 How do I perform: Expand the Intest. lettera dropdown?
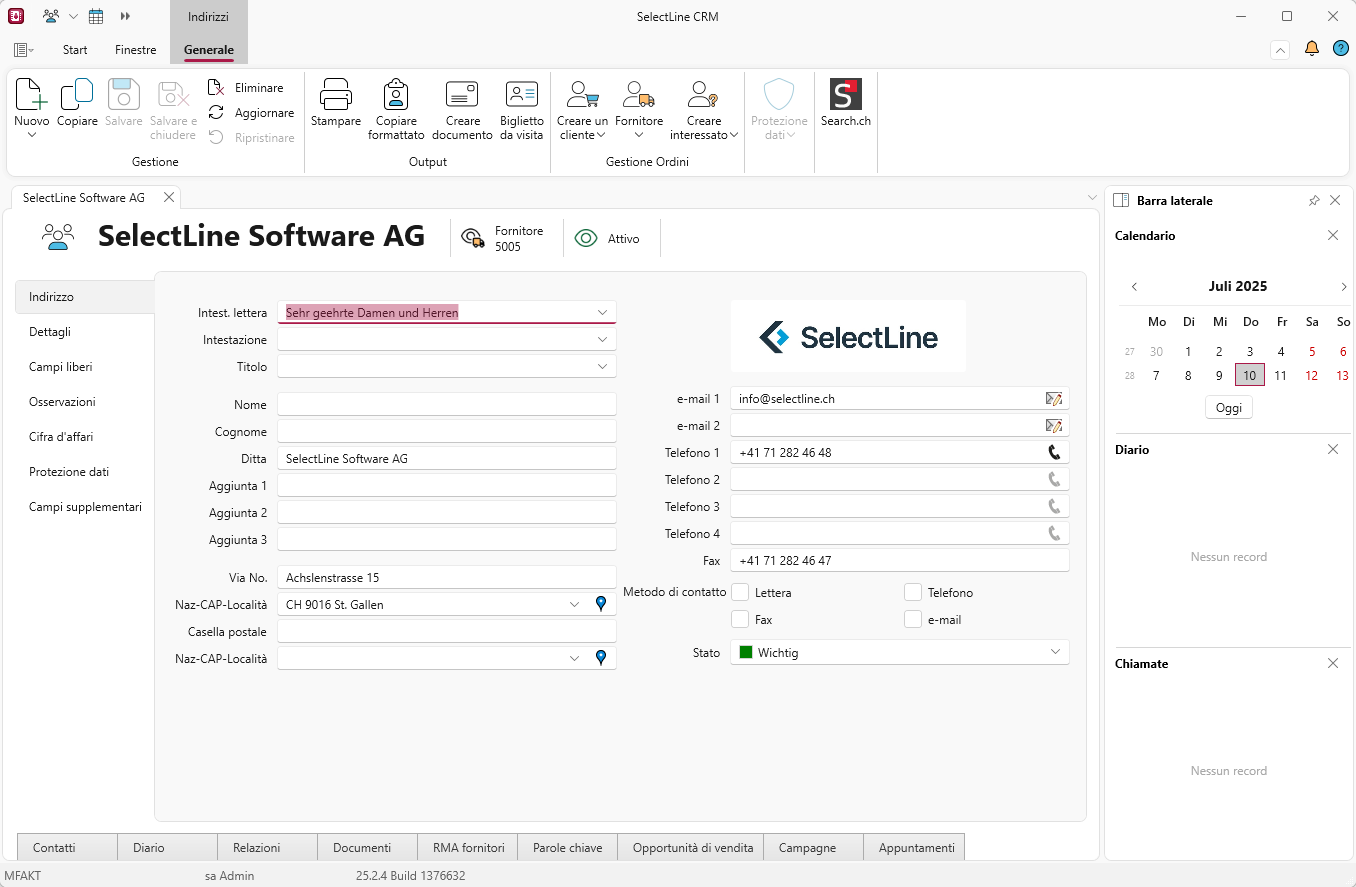[x=602, y=313]
